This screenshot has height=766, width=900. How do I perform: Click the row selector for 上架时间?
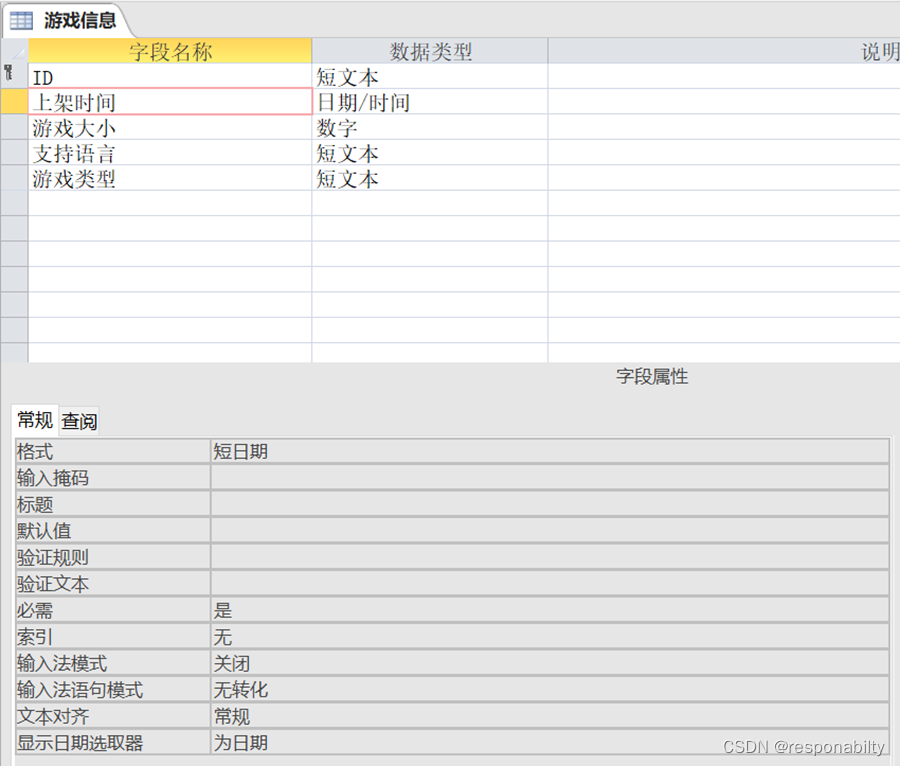[14, 102]
